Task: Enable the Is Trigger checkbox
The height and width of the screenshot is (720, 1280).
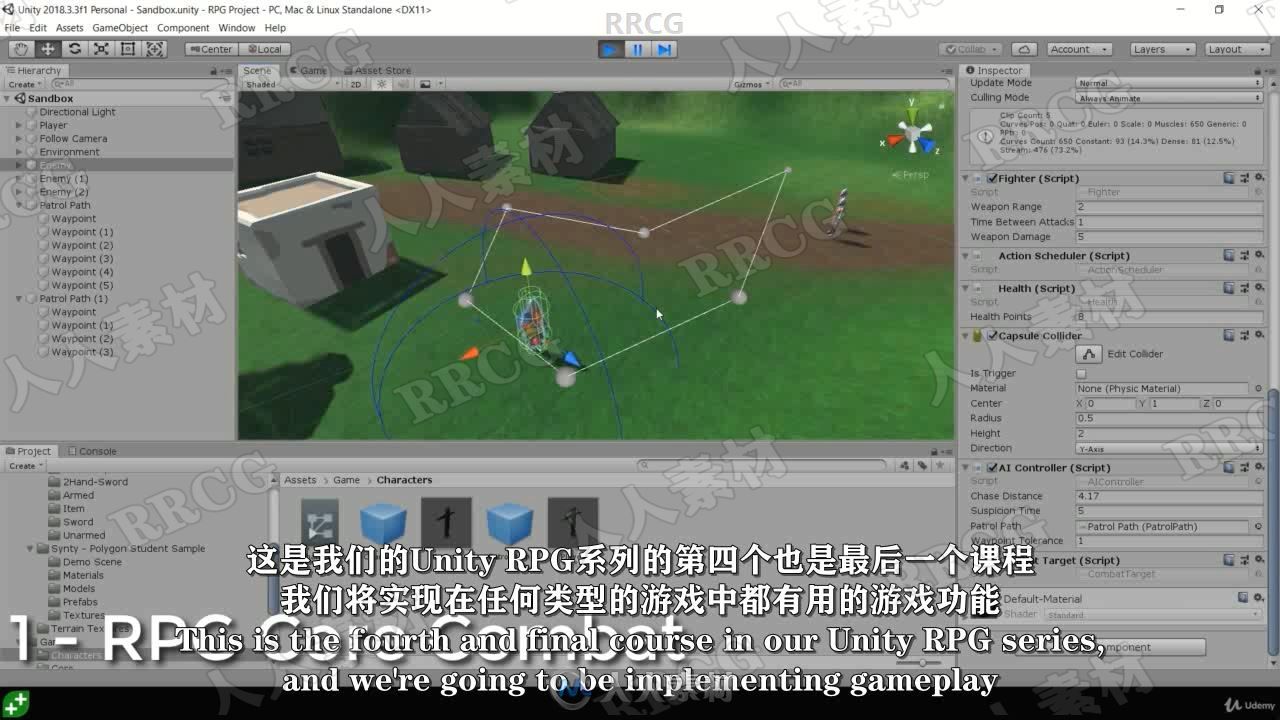Action: pos(1081,374)
